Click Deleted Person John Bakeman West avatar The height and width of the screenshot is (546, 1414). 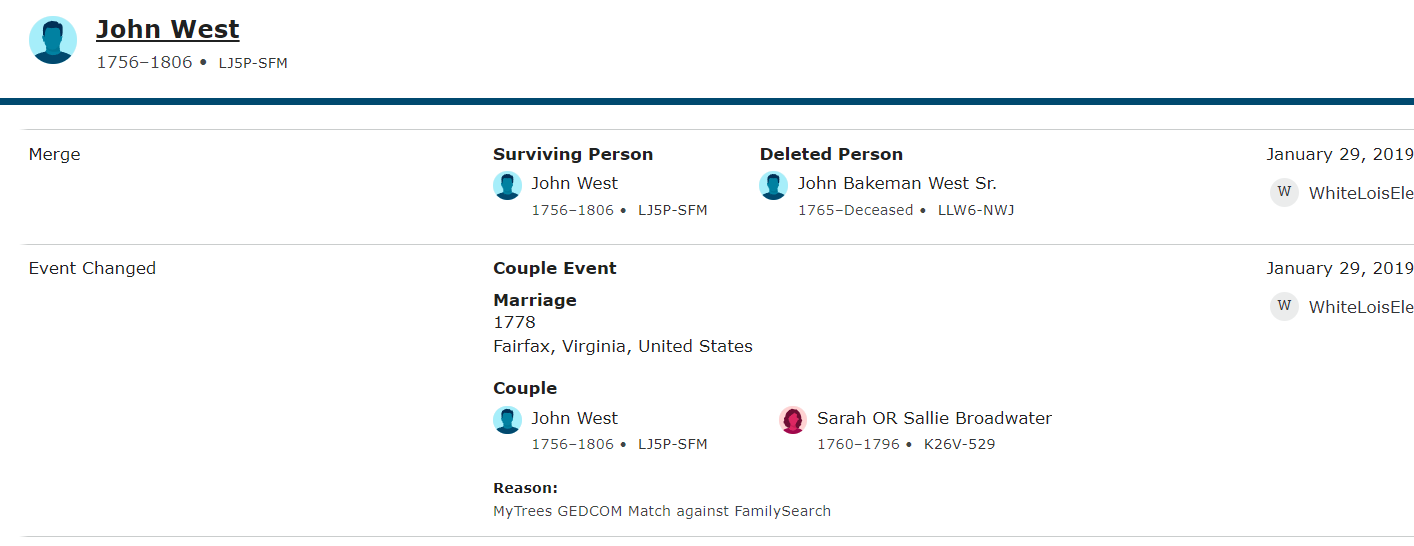pos(774,185)
